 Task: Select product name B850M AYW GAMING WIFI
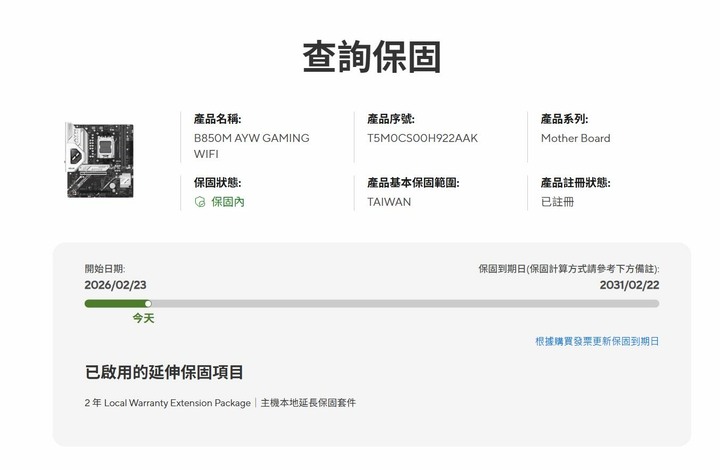(x=252, y=146)
